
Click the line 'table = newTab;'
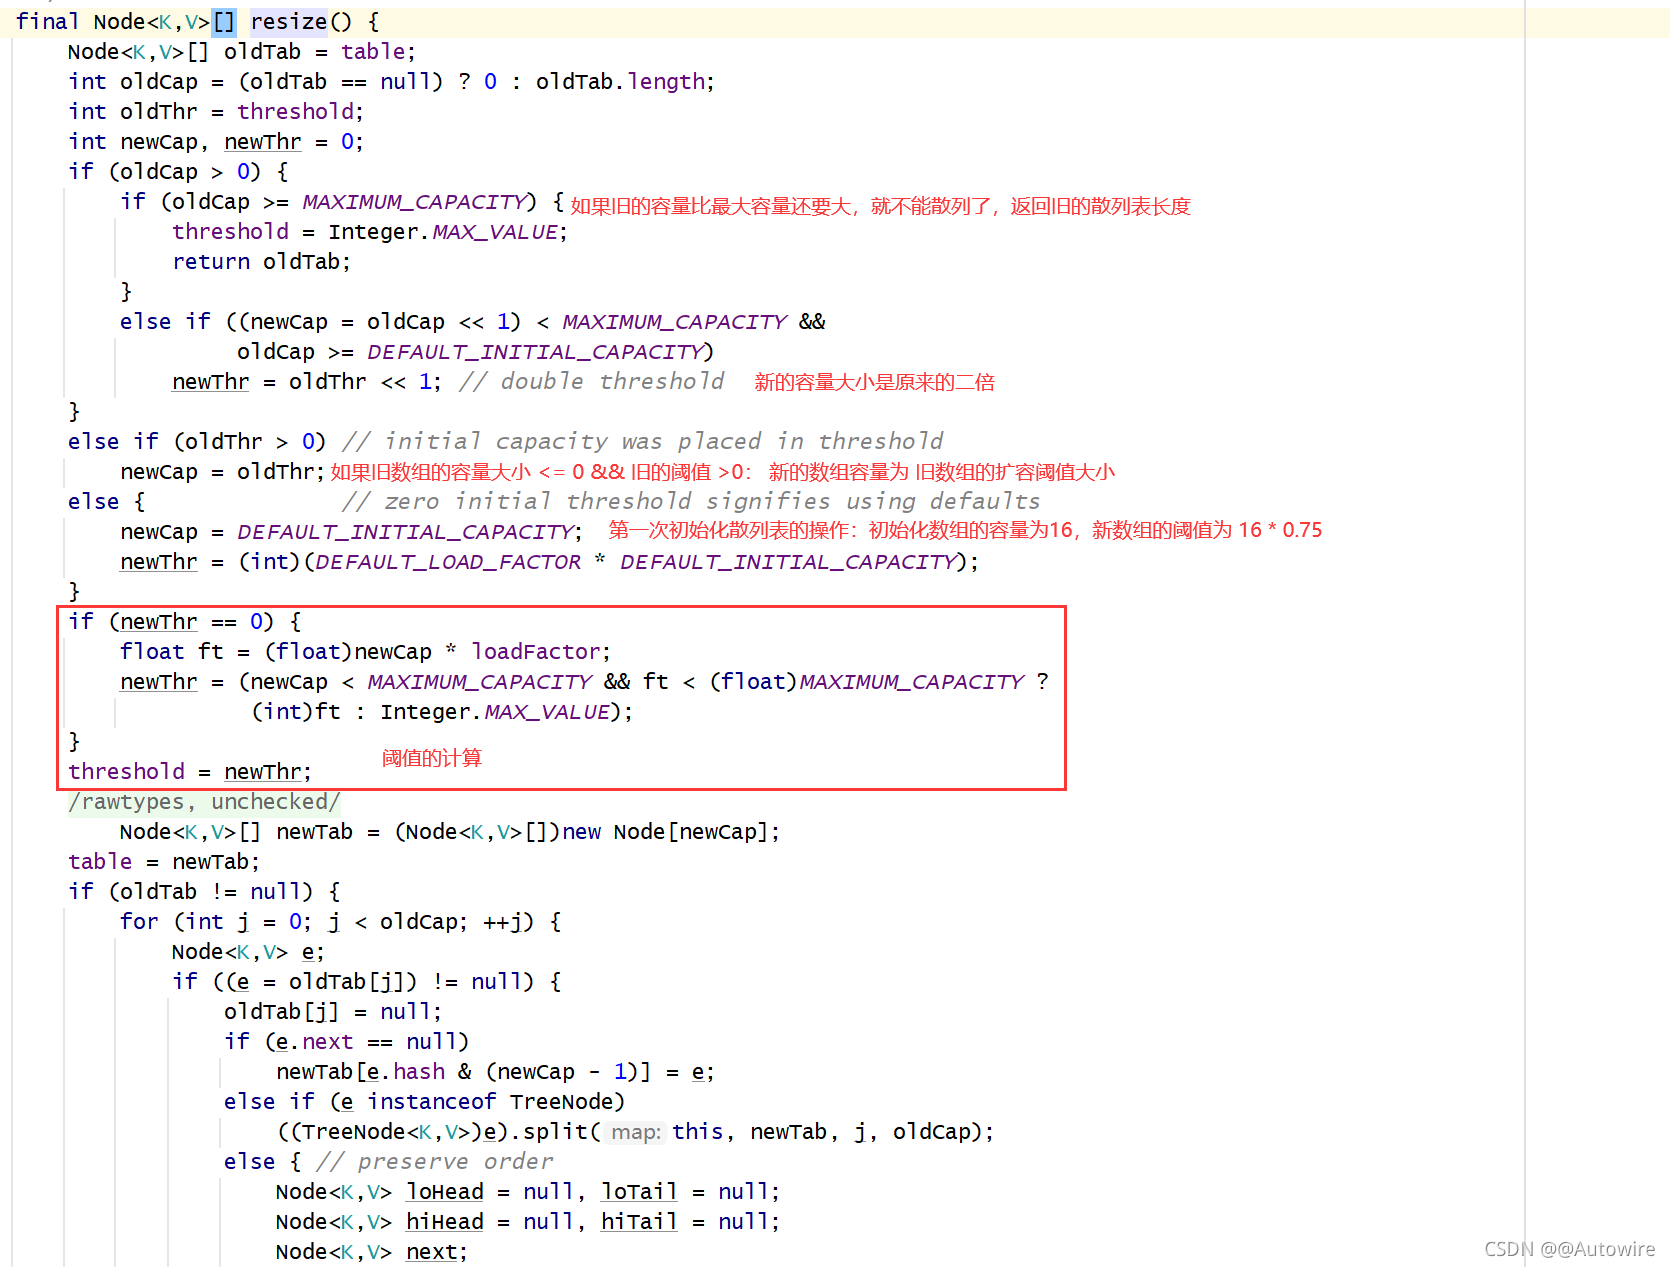click(164, 862)
